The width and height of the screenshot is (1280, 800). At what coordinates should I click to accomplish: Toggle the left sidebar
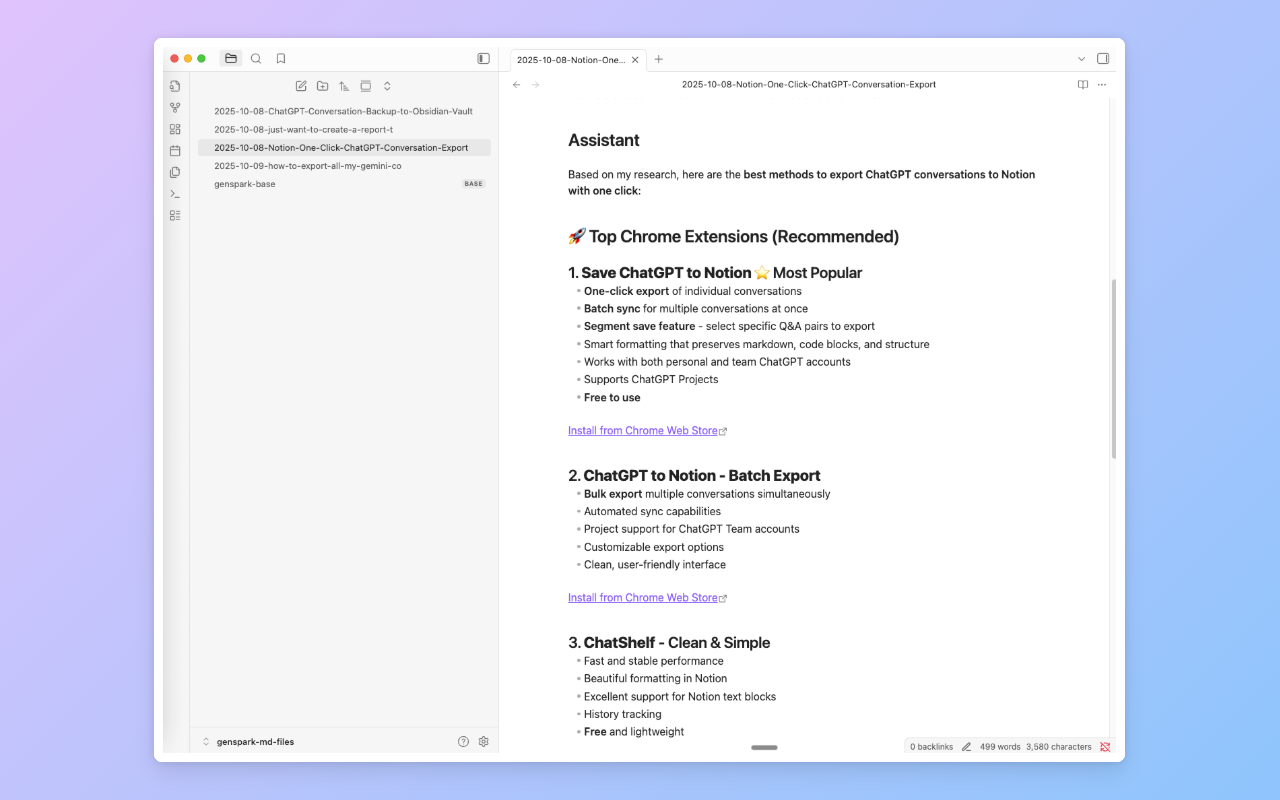tap(483, 59)
